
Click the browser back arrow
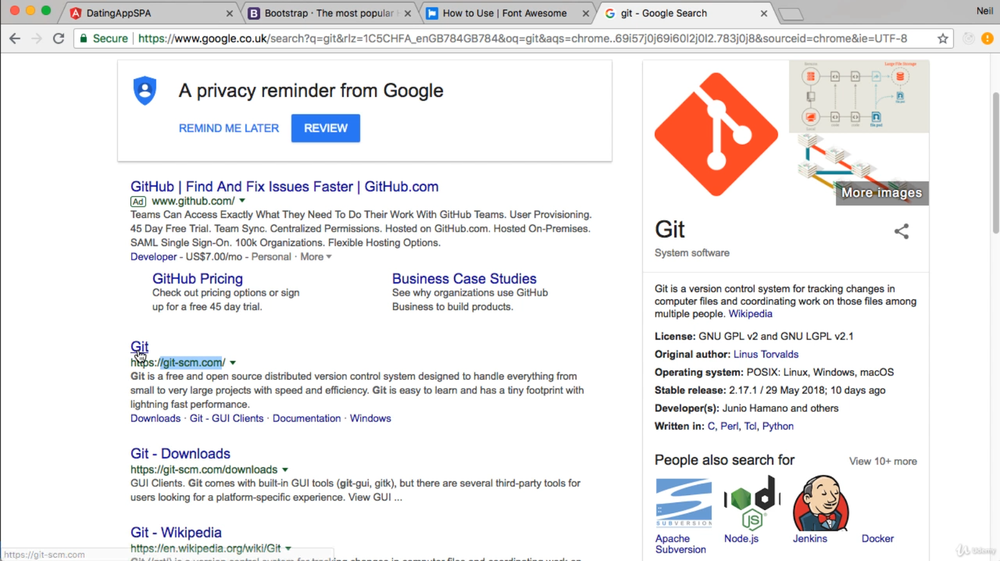(x=14, y=39)
